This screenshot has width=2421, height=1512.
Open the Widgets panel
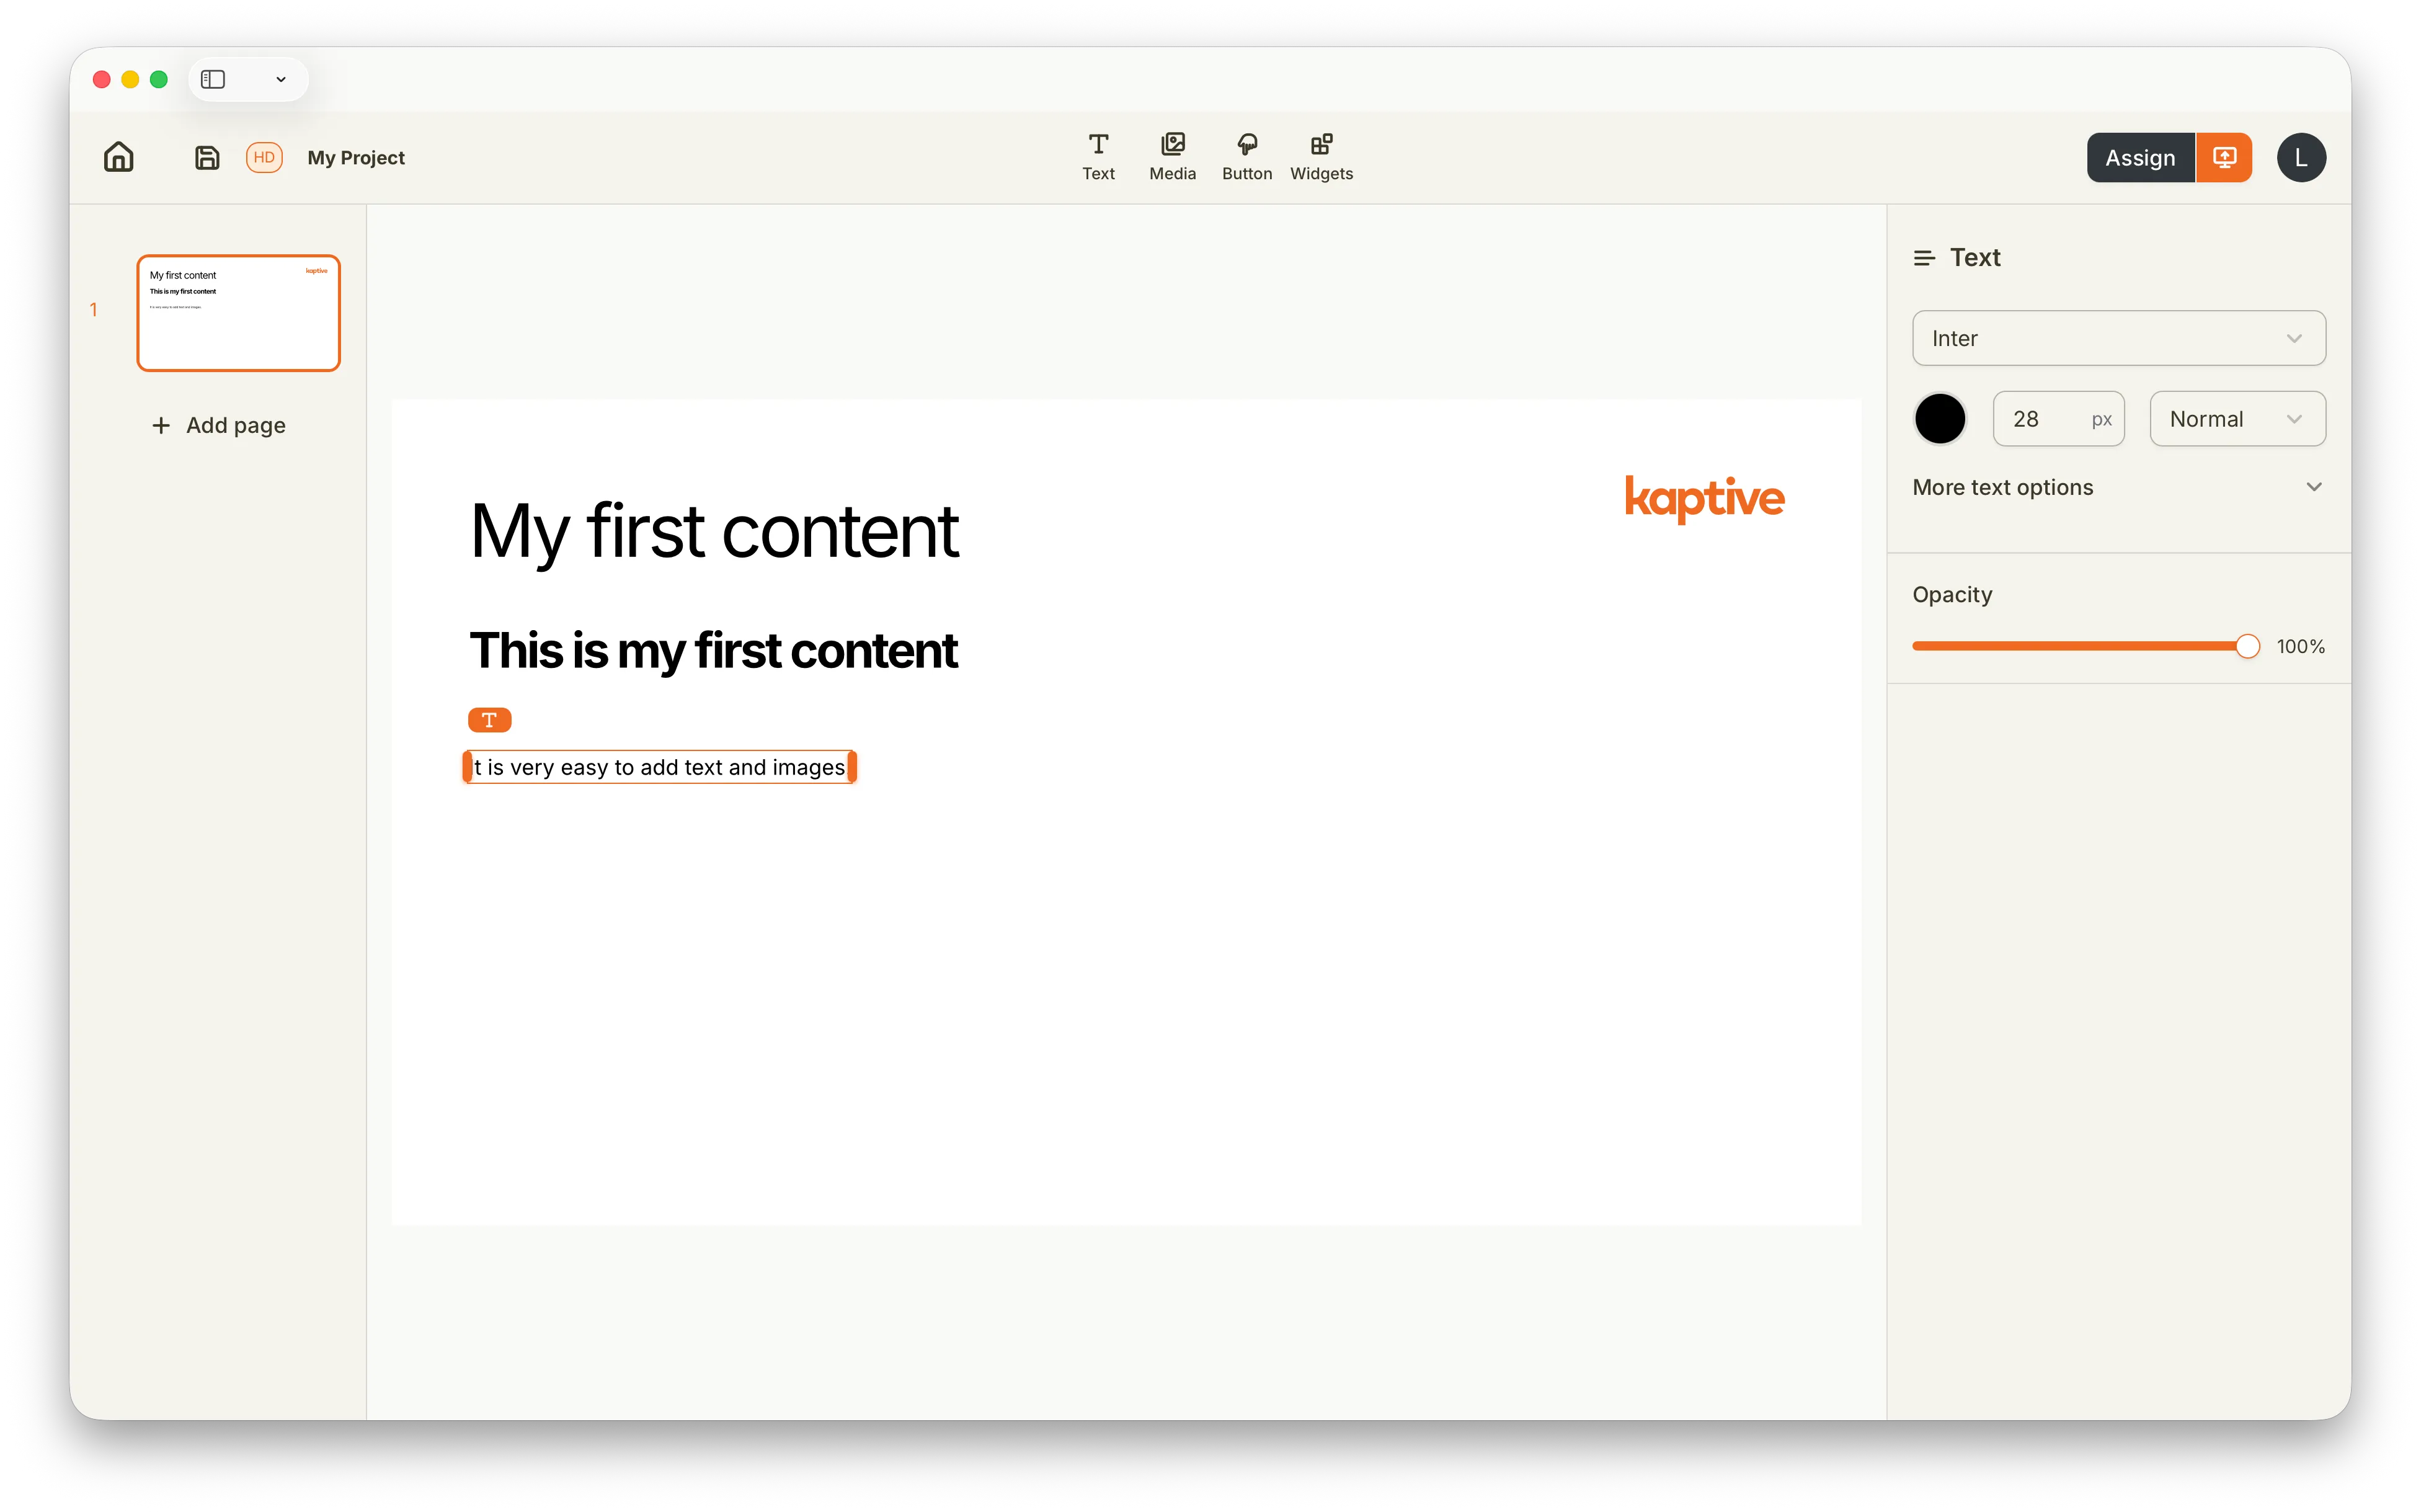click(x=1321, y=155)
